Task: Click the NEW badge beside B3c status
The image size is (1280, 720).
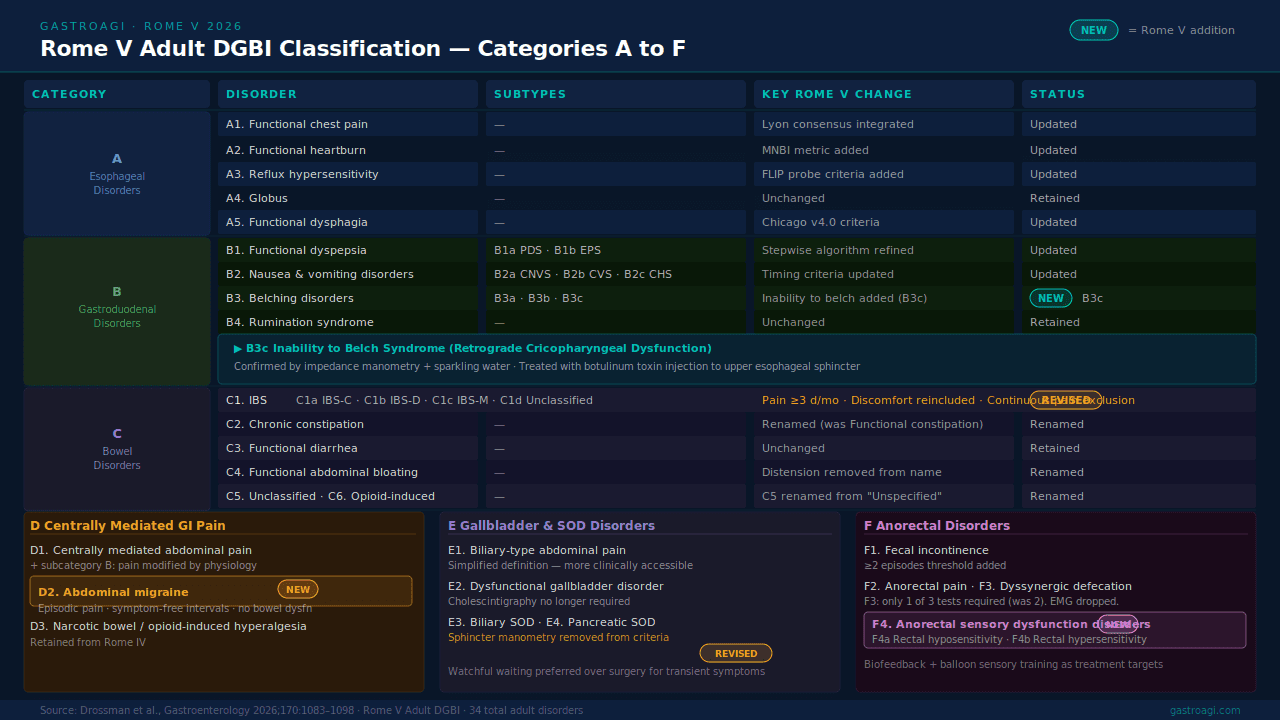Action: point(1051,298)
